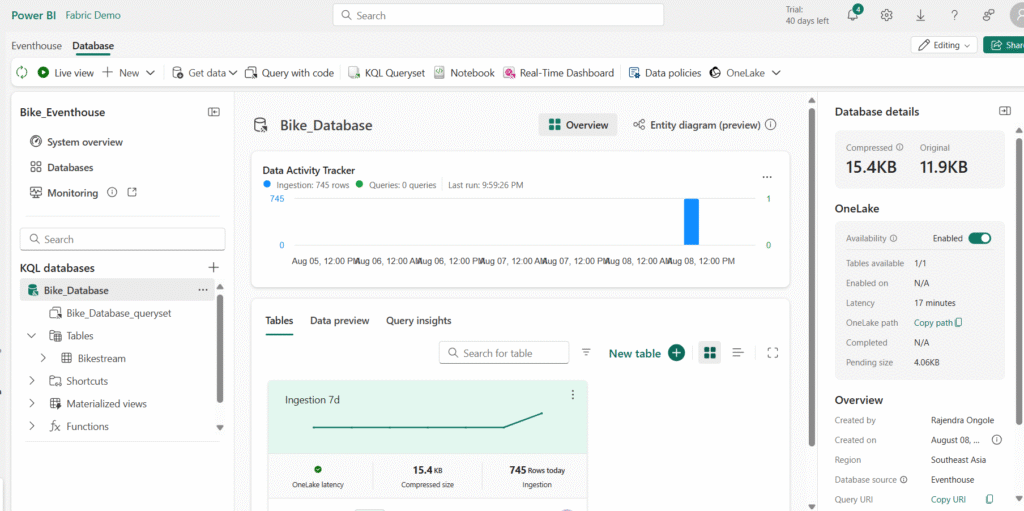1024x511 pixels.
Task: Open the Data preview tab
Action: tap(340, 321)
